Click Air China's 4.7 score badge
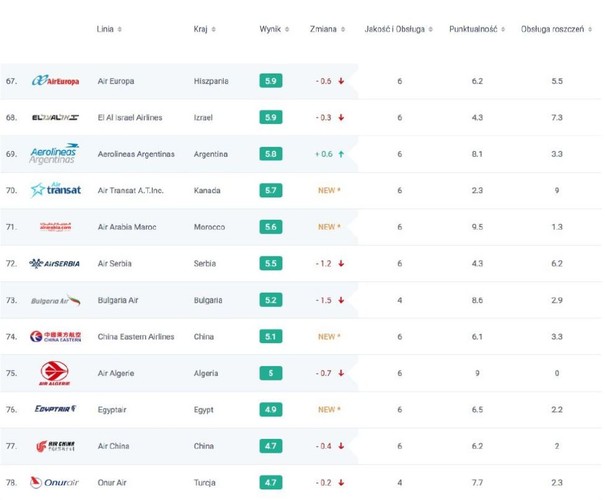 [271, 446]
